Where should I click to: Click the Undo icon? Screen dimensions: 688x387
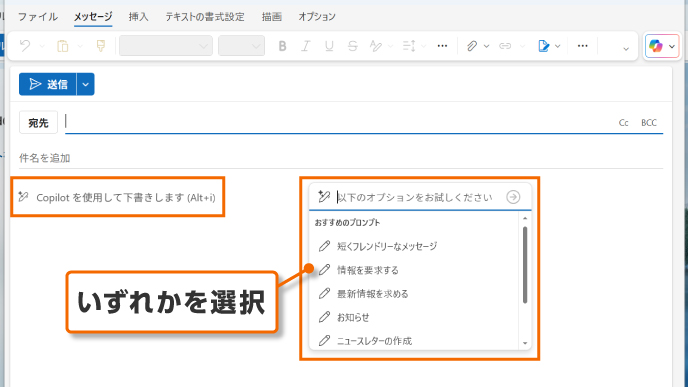tap(25, 46)
